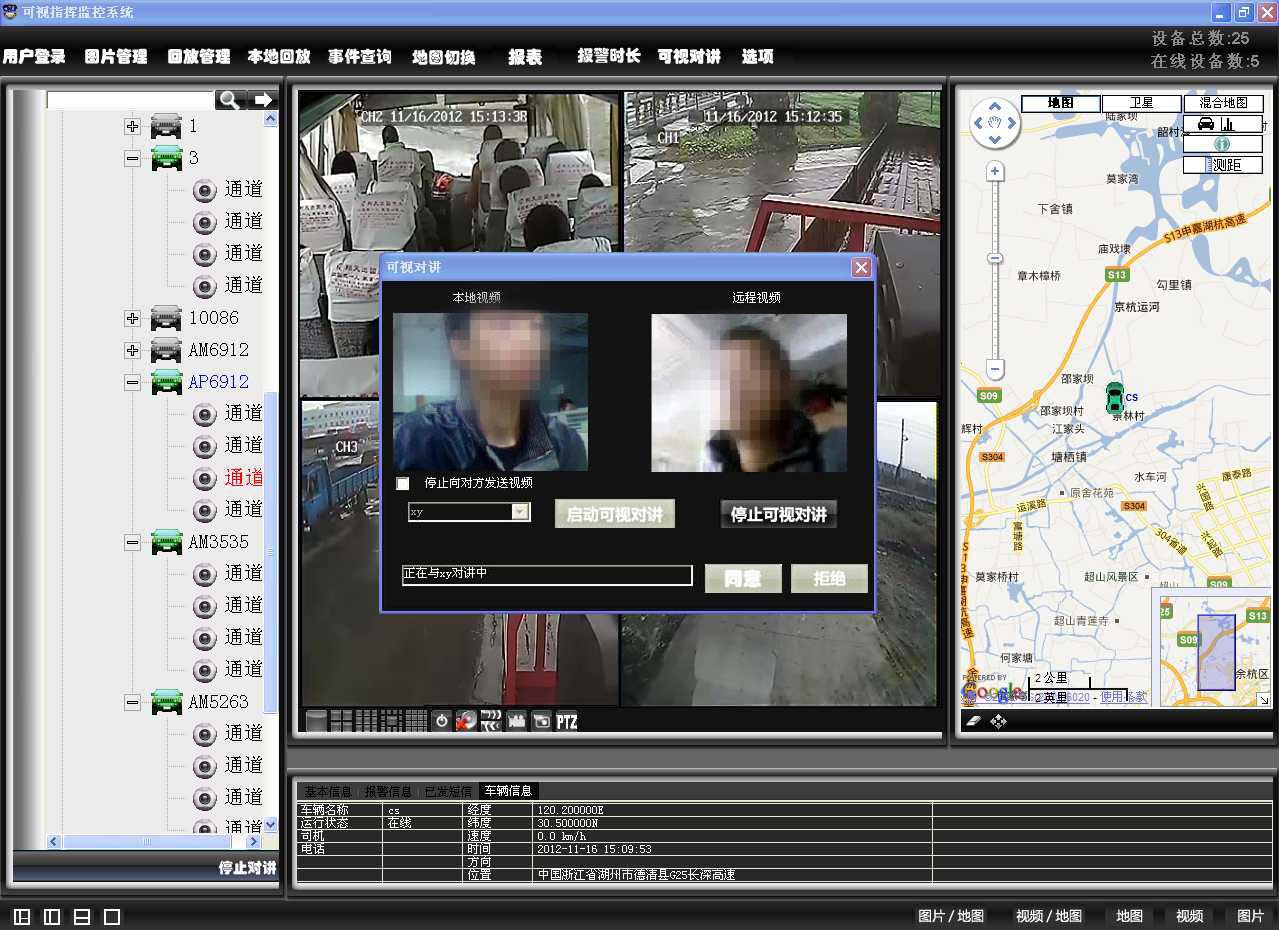Viewport: 1279px width, 930px height.
Task: Expand vehicle 1 in the device tree
Action: [x=132, y=127]
